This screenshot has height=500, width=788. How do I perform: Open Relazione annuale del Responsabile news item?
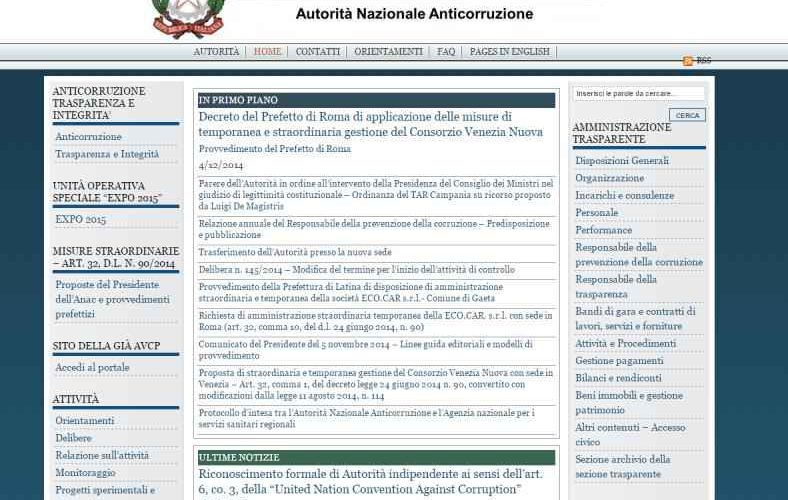pos(374,229)
